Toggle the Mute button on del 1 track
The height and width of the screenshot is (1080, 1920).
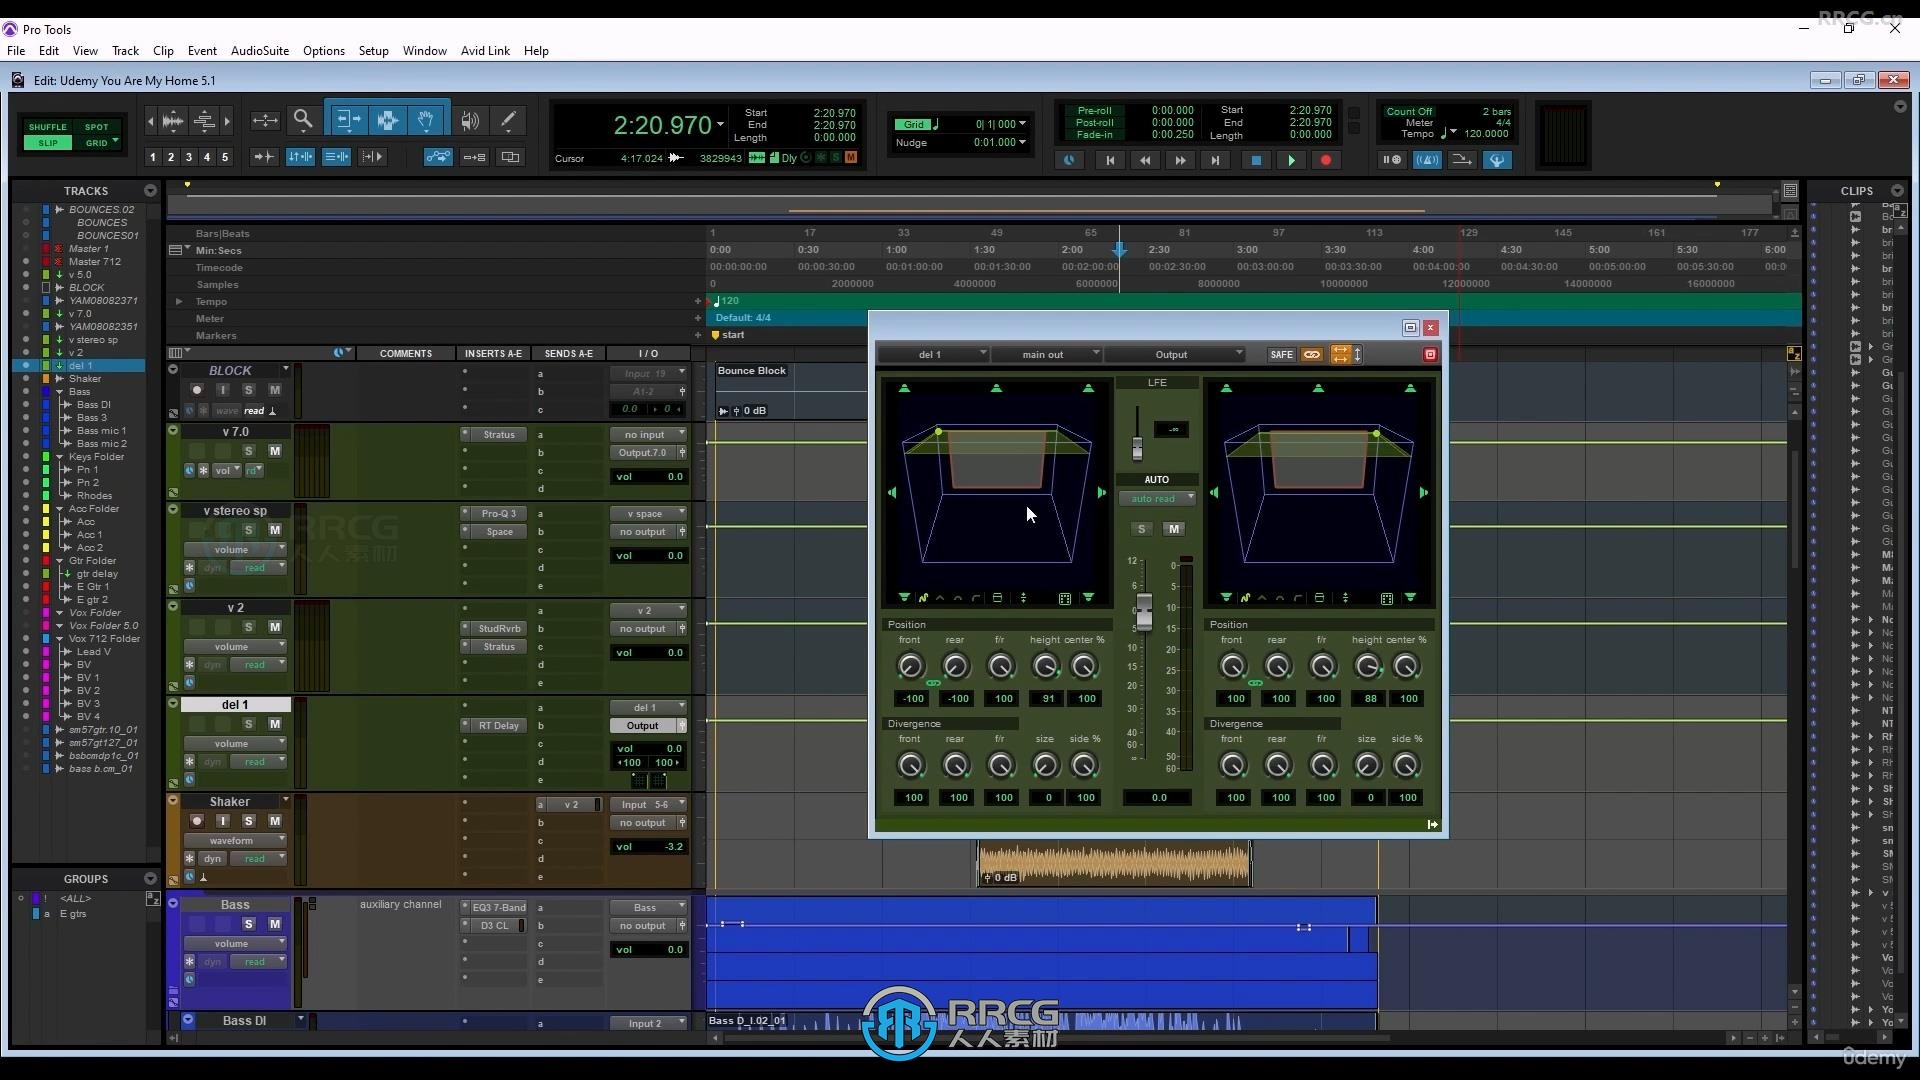(x=273, y=724)
